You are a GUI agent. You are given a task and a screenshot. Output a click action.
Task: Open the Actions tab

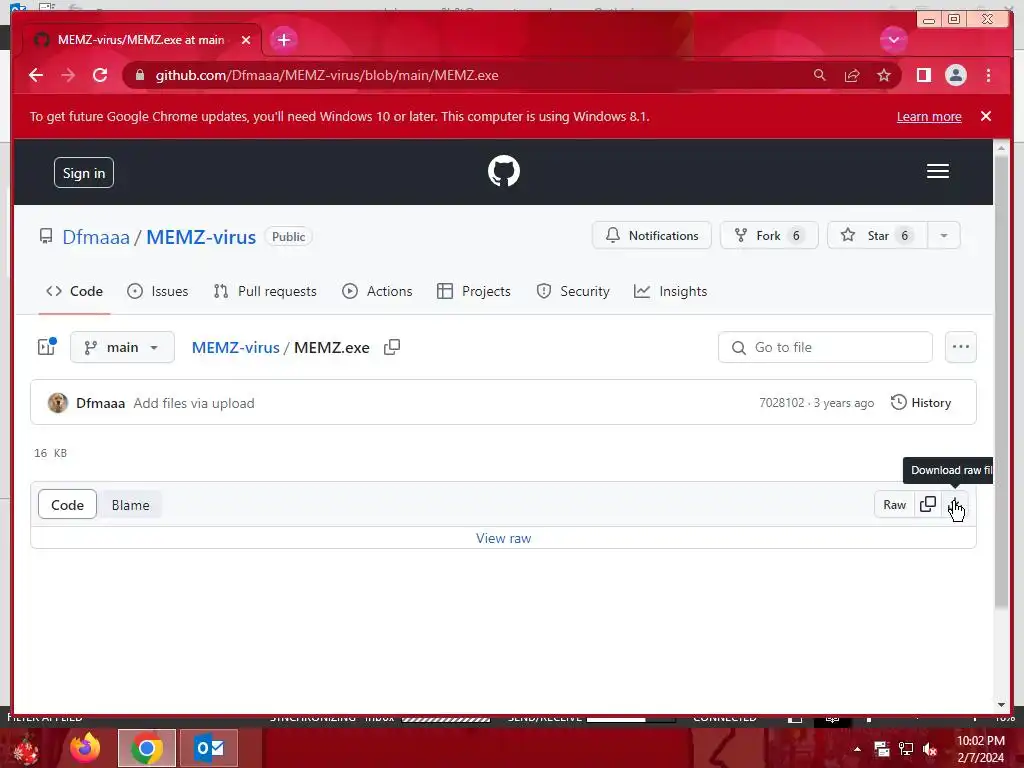pos(377,291)
